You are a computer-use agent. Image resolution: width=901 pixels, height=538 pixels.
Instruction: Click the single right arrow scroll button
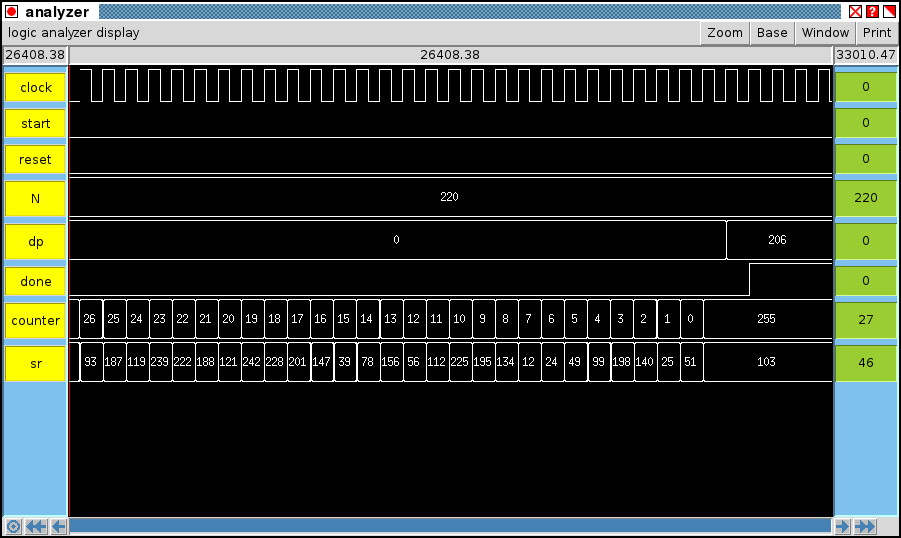[x=842, y=527]
